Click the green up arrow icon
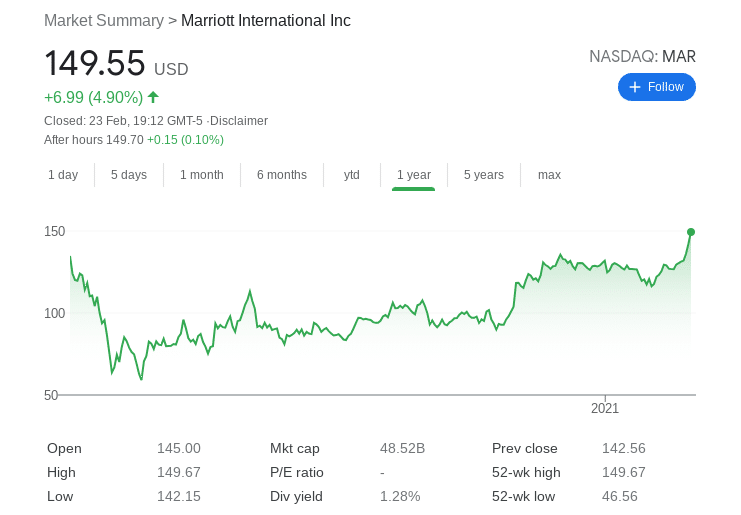The height and width of the screenshot is (515, 741). click(x=153, y=97)
